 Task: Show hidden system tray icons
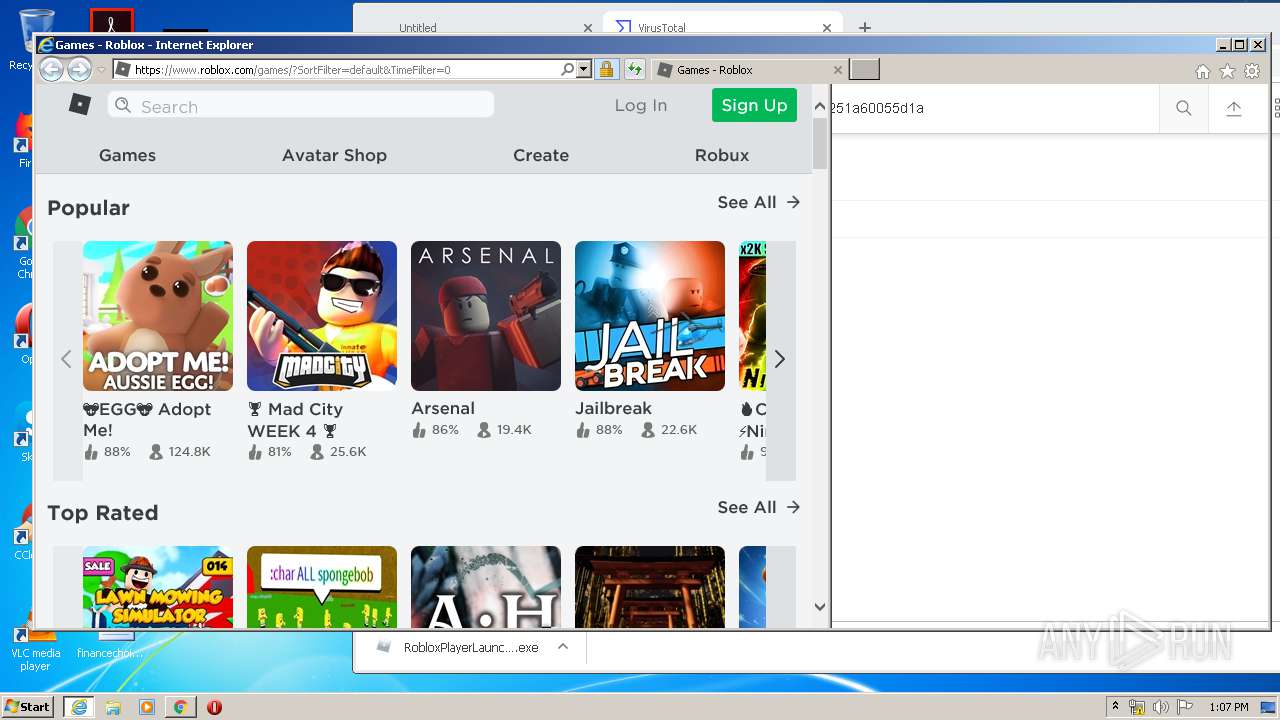tap(1116, 707)
